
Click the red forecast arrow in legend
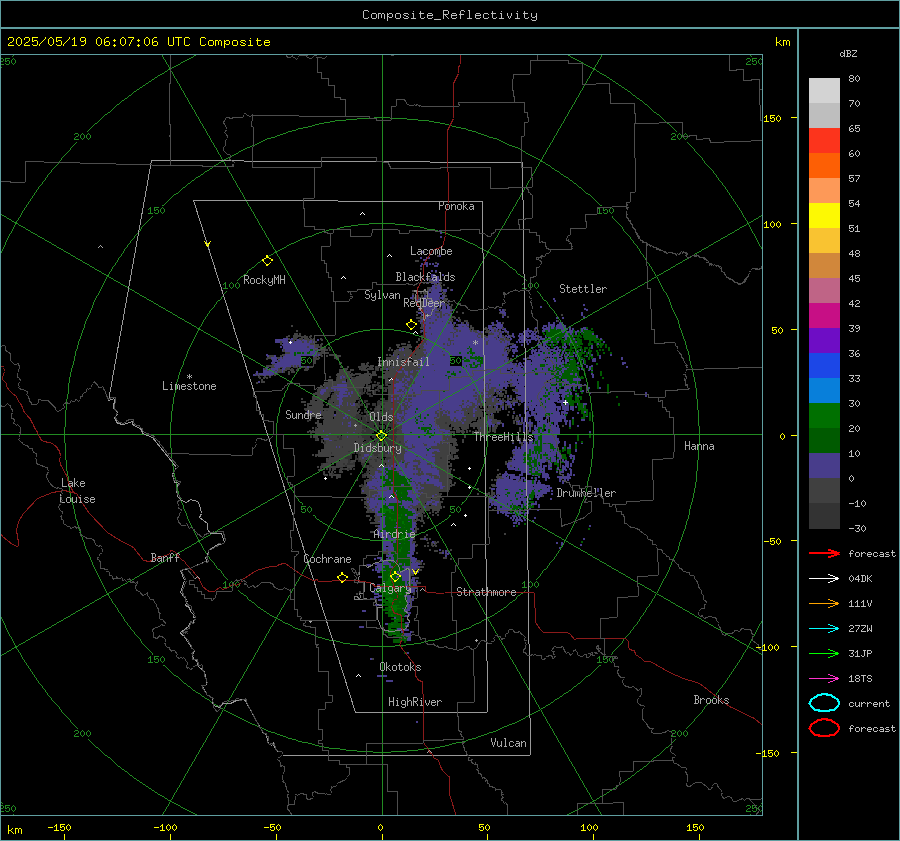(x=824, y=553)
